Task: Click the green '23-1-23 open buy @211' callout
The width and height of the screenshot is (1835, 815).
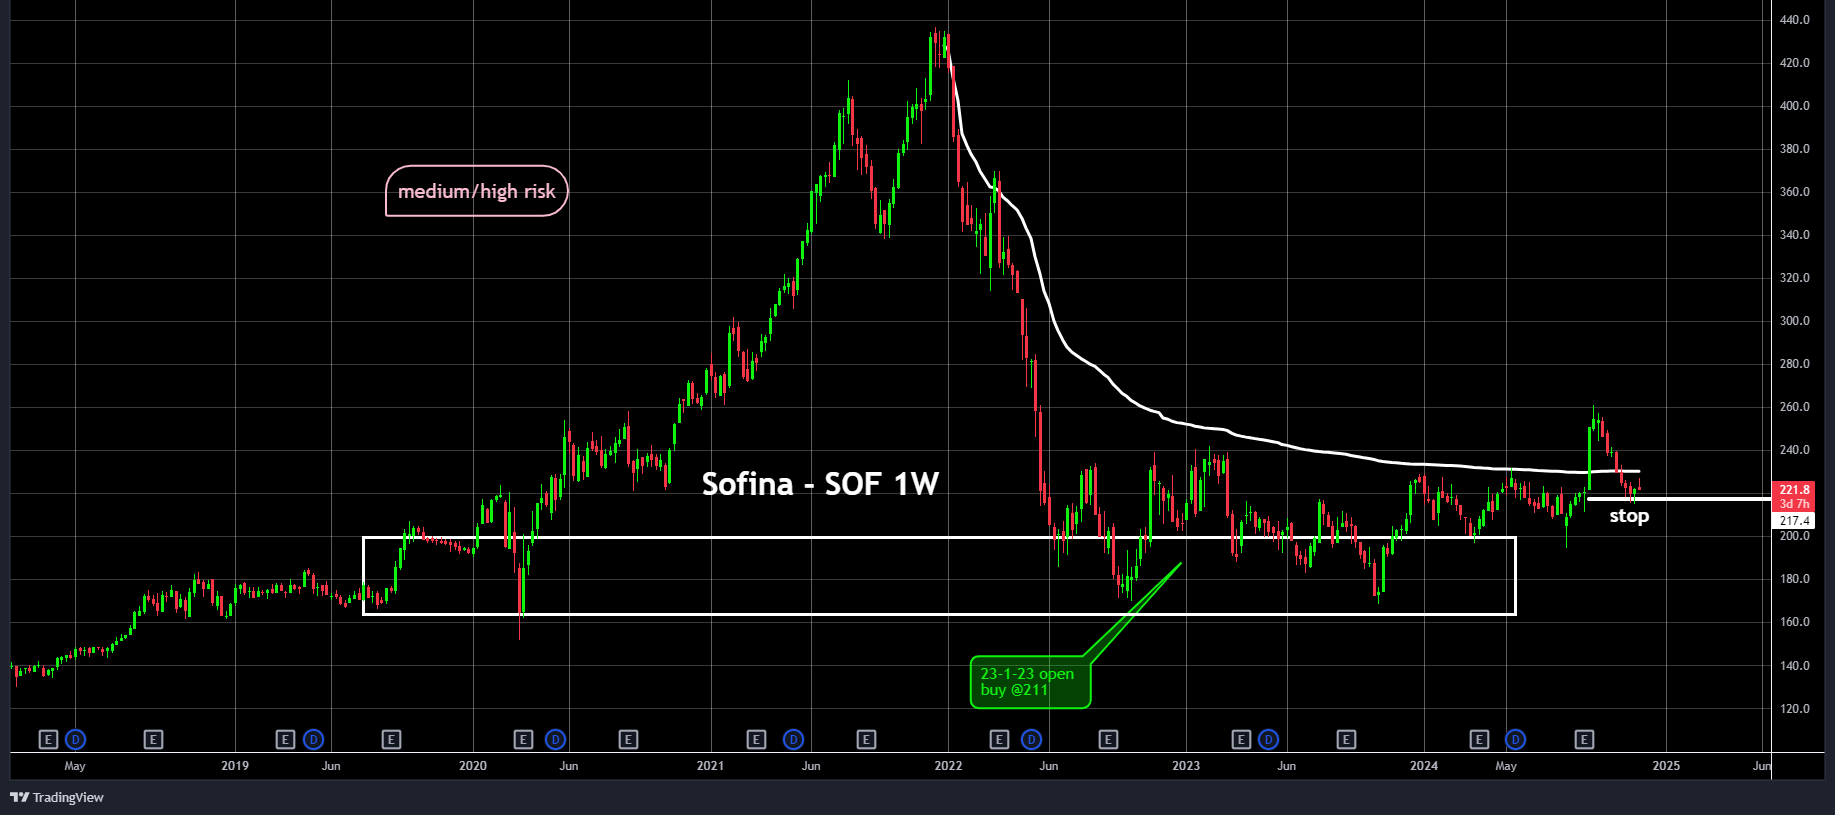Action: pos(1030,682)
